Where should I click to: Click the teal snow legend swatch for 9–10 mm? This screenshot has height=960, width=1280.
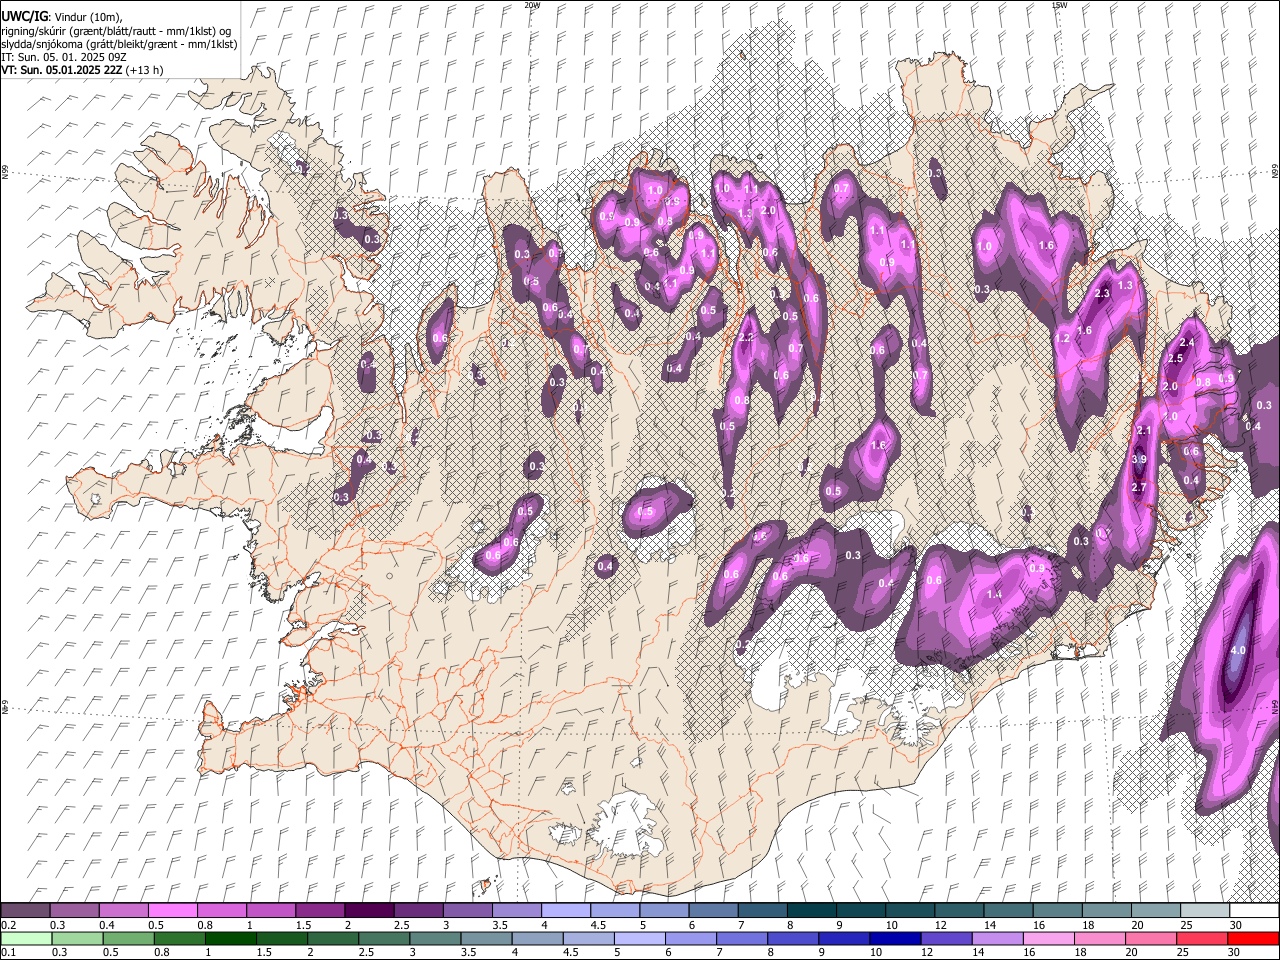pos(860,911)
